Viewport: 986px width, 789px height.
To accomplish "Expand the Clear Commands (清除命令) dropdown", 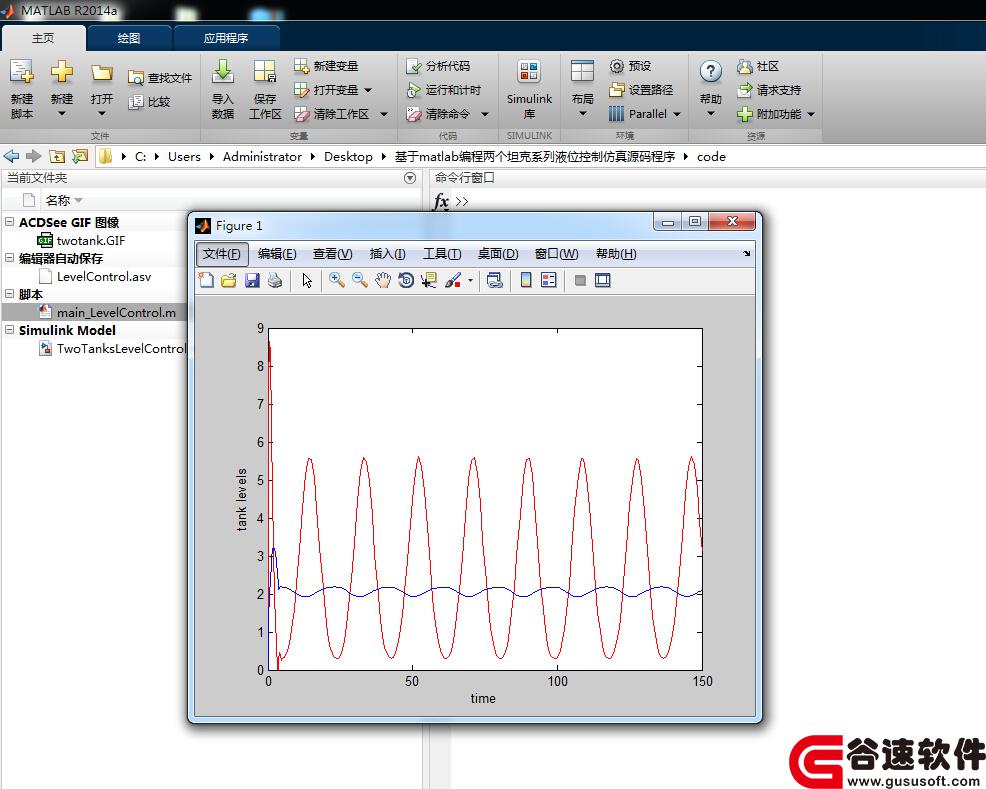I will [x=485, y=114].
